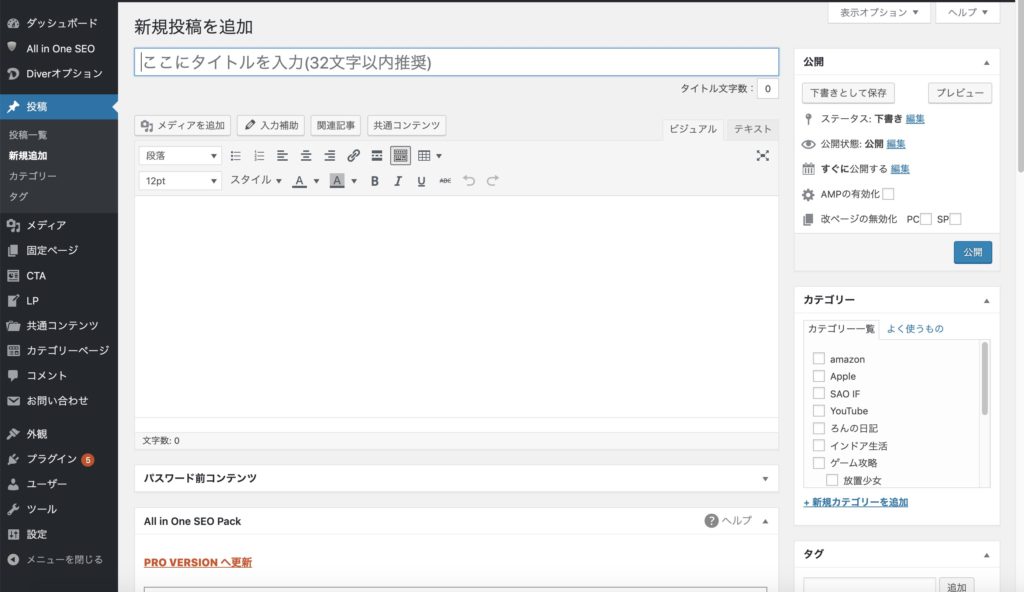Apply strikethrough formatting

tap(445, 181)
